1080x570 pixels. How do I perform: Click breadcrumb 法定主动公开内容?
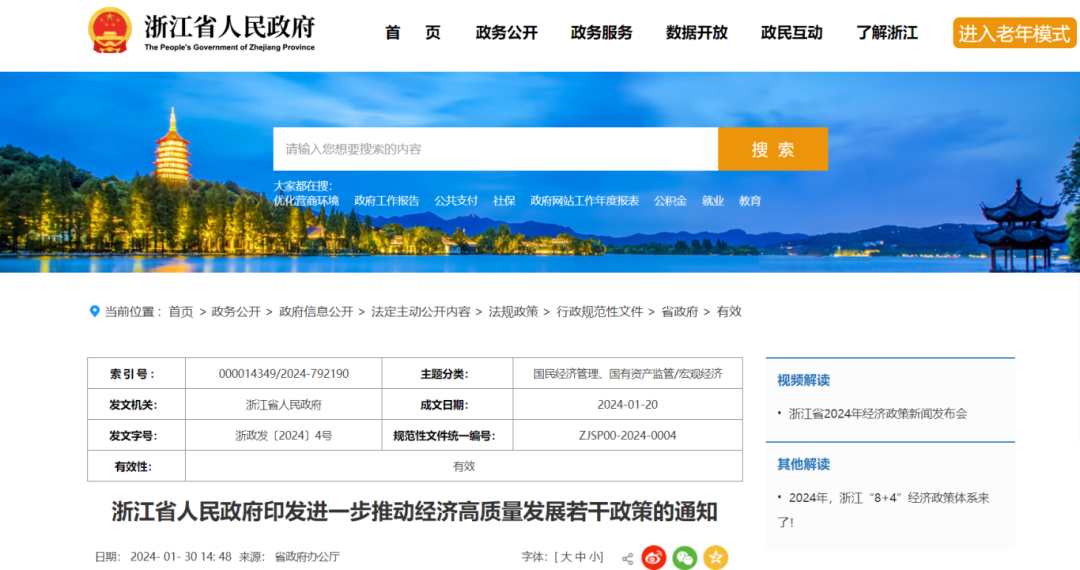pos(421,311)
